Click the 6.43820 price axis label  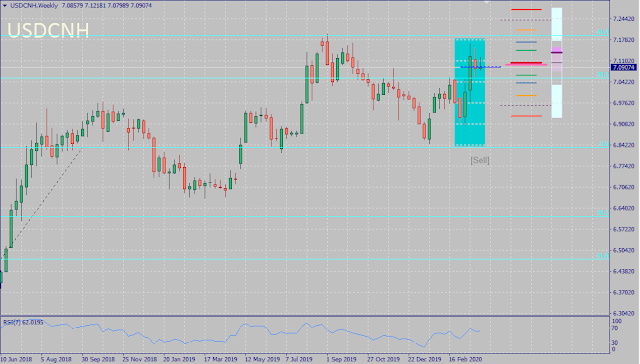click(624, 272)
